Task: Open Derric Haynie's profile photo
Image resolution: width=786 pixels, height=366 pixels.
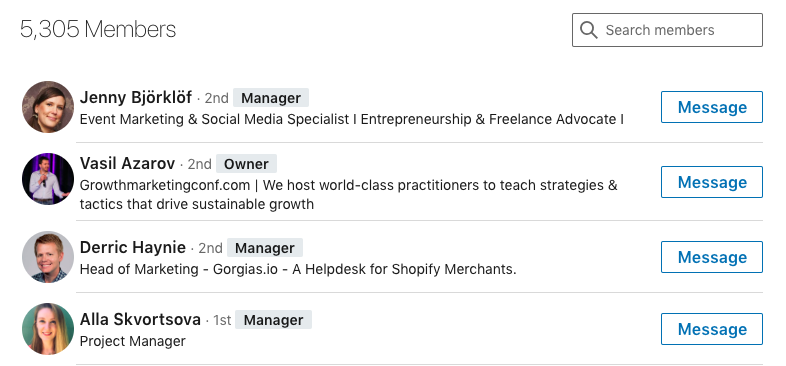Action: click(48, 257)
